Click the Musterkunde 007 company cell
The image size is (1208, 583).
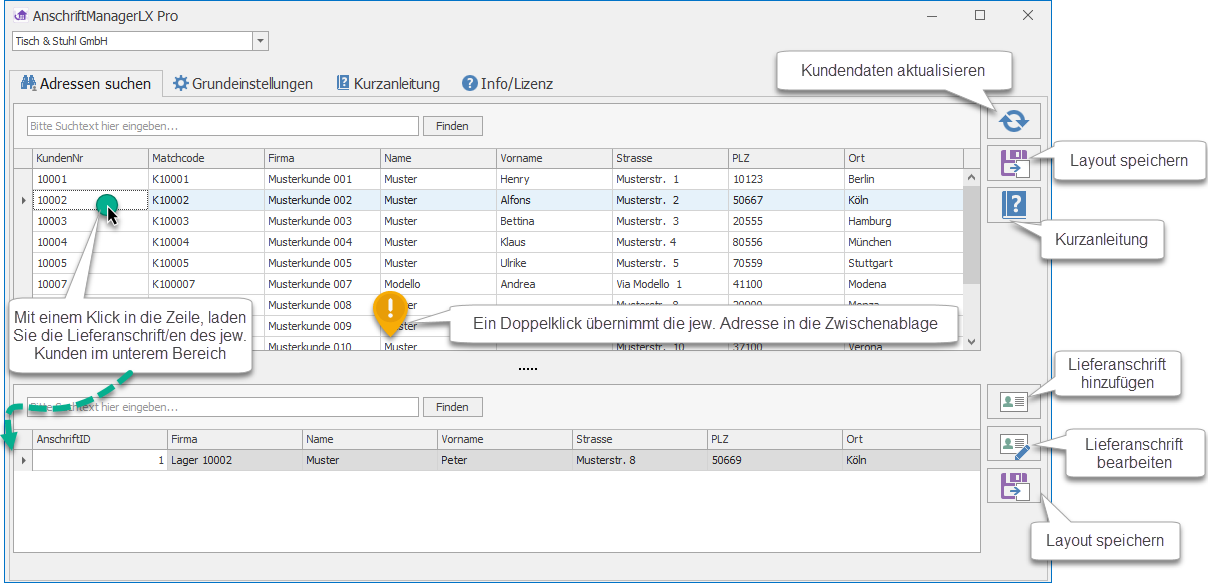(322, 284)
